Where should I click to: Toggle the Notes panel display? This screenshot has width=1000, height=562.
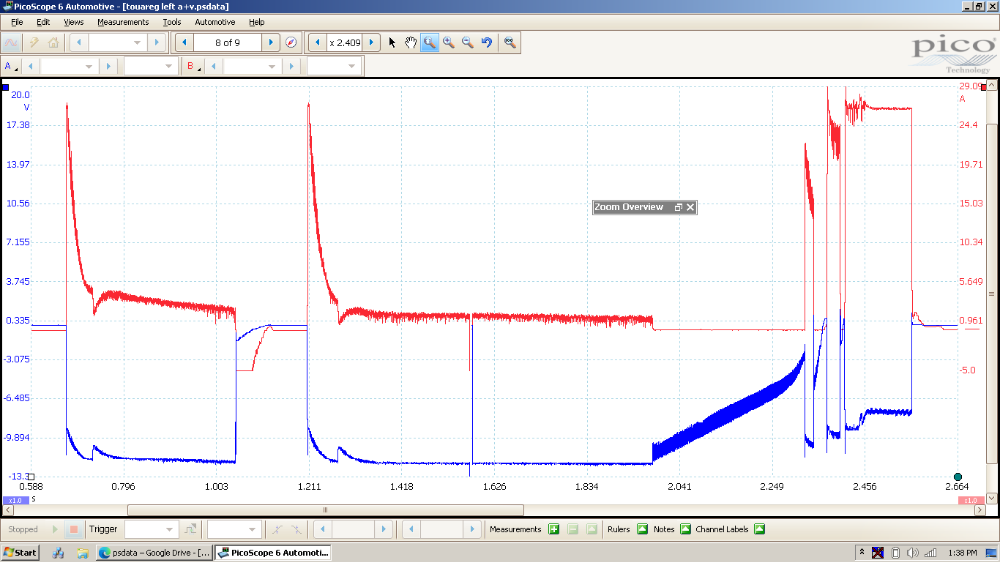pos(685,529)
